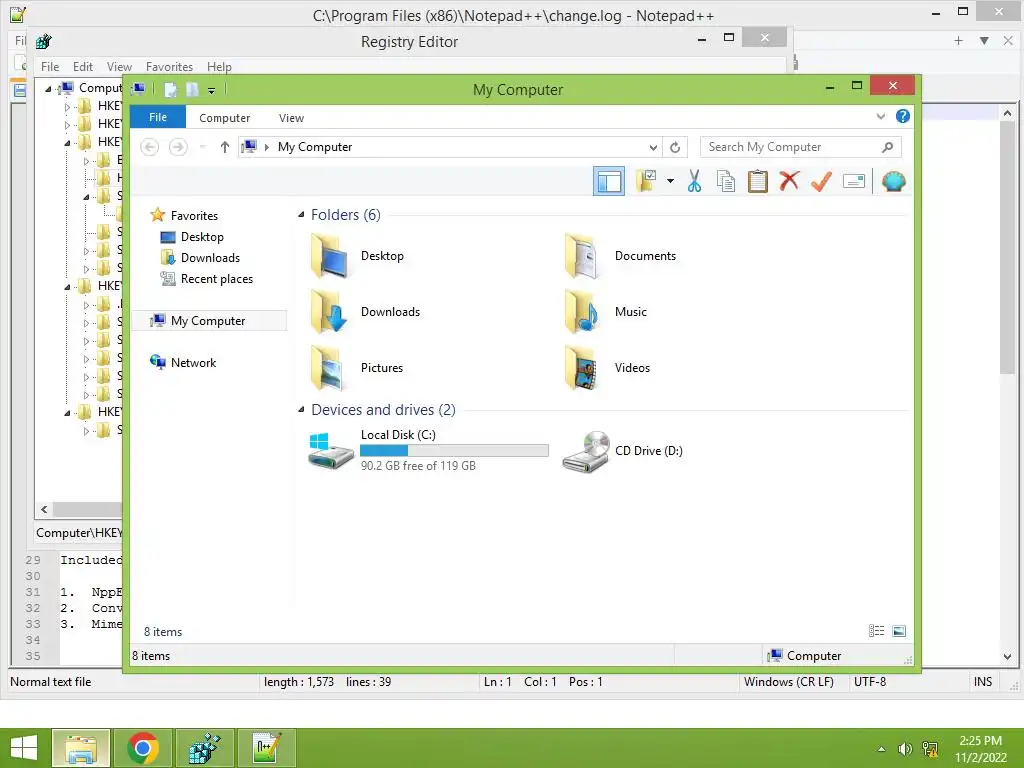
Task: Collapse the Computer root node in Registry Editor
Action: pos(48,88)
